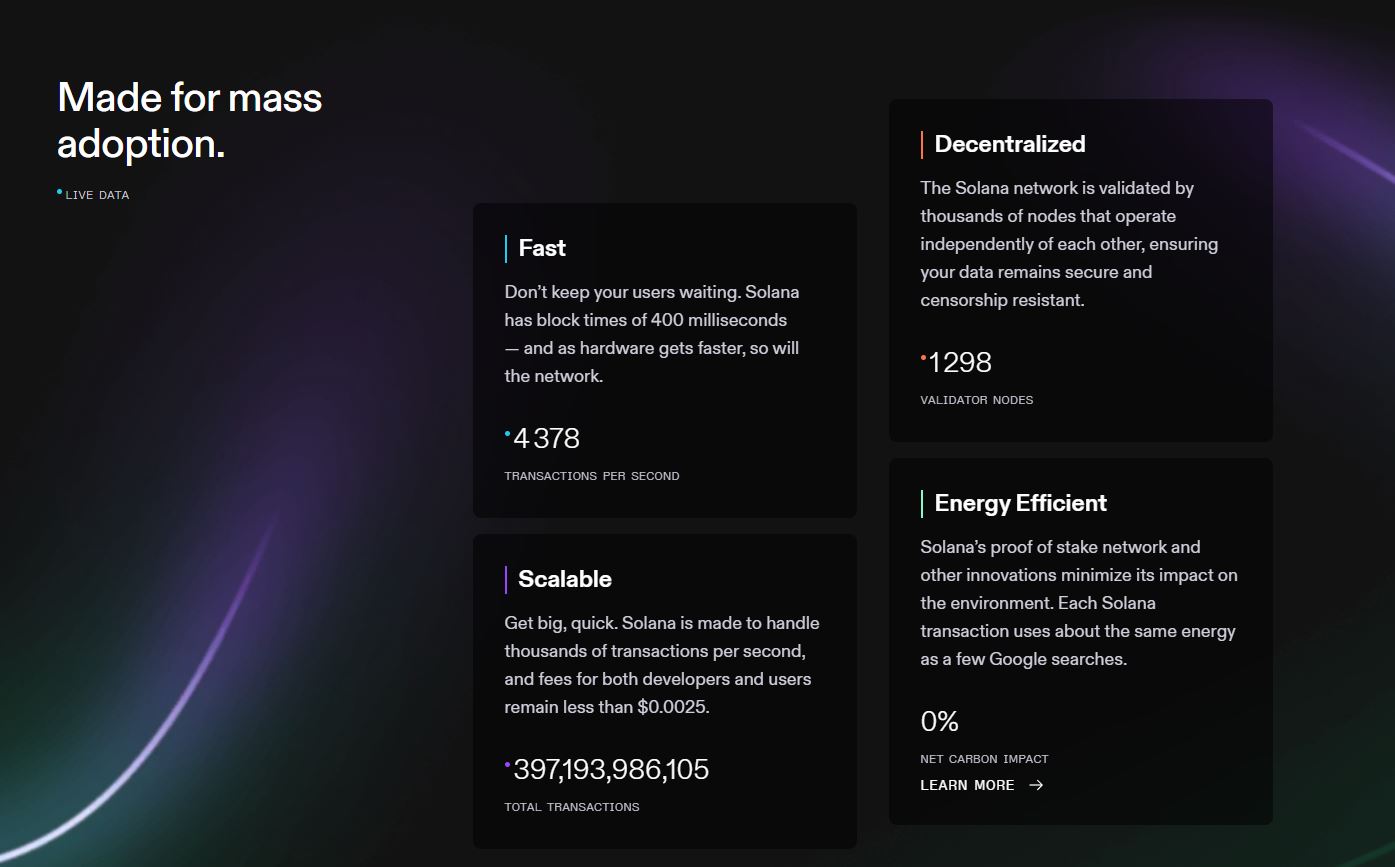
Task: Click the arrow icon beside Learn More
Action: [1036, 785]
